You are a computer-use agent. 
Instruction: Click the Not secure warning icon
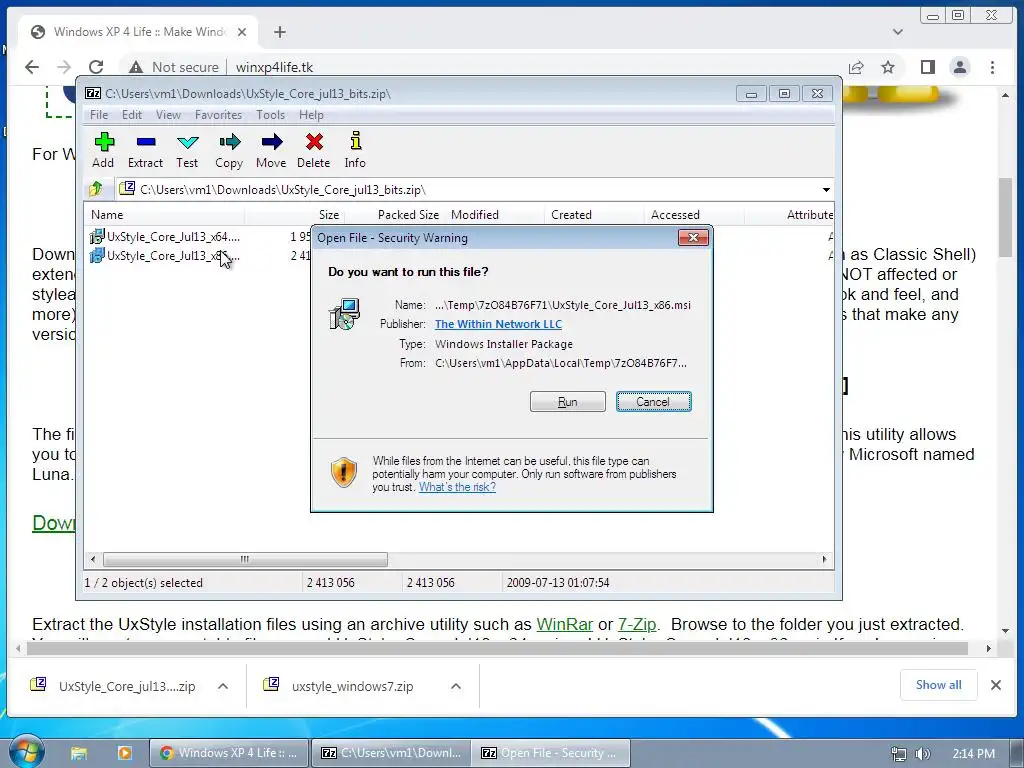click(136, 67)
